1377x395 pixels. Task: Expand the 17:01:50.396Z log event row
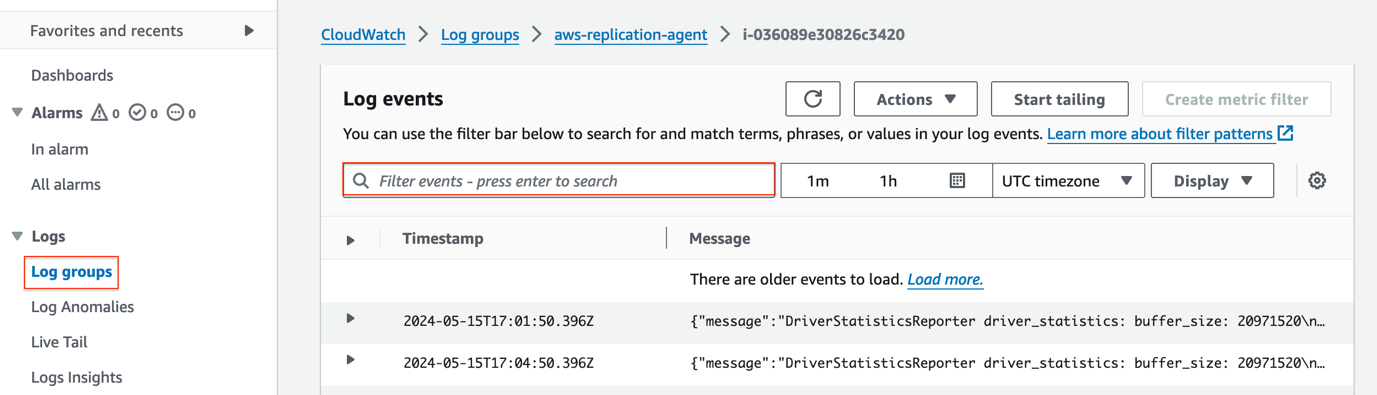coord(351,319)
